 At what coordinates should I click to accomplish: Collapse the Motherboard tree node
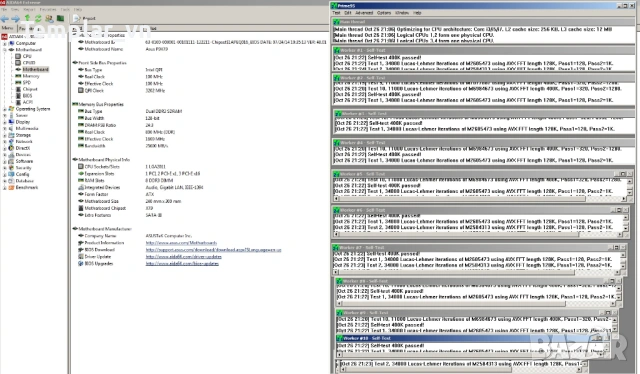4,49
